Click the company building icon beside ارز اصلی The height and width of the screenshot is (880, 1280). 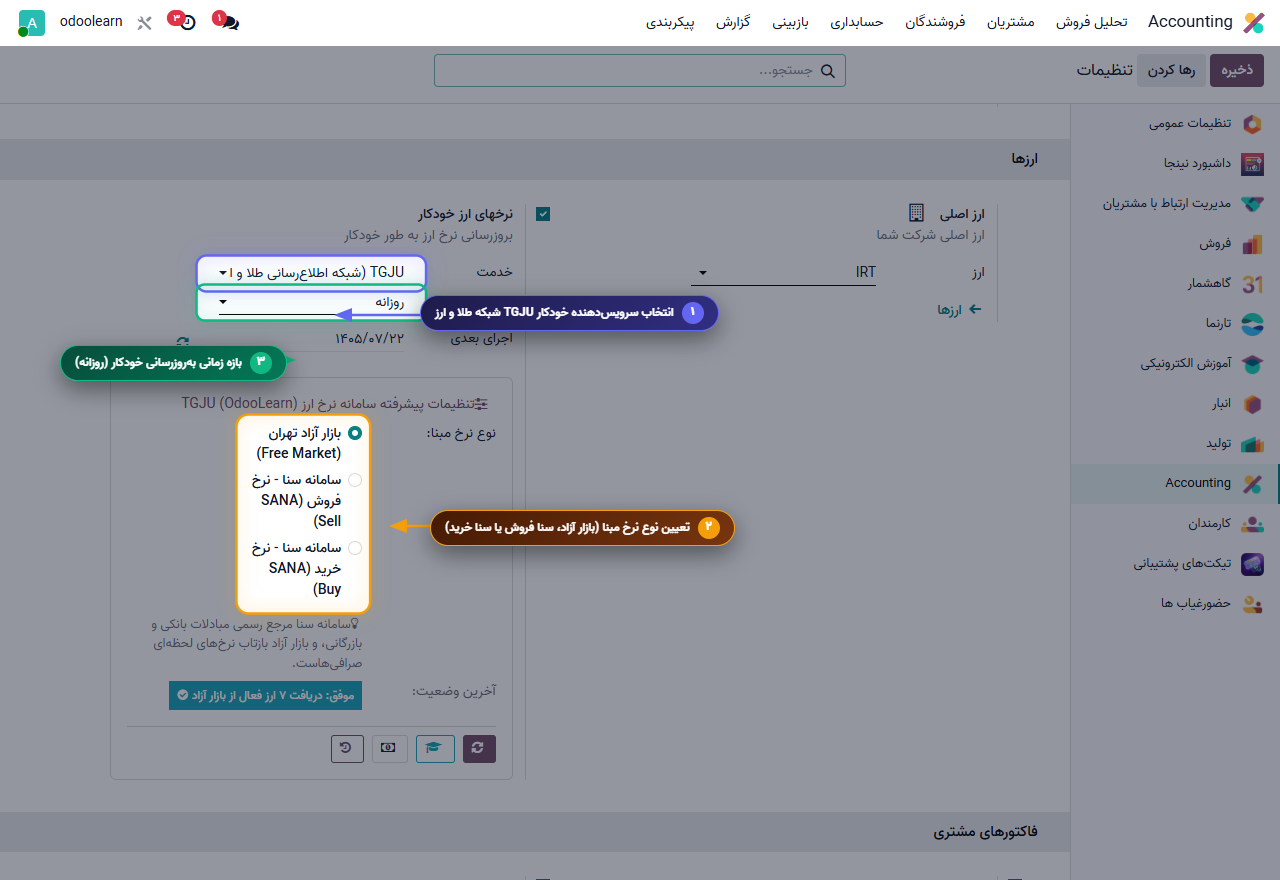(916, 213)
